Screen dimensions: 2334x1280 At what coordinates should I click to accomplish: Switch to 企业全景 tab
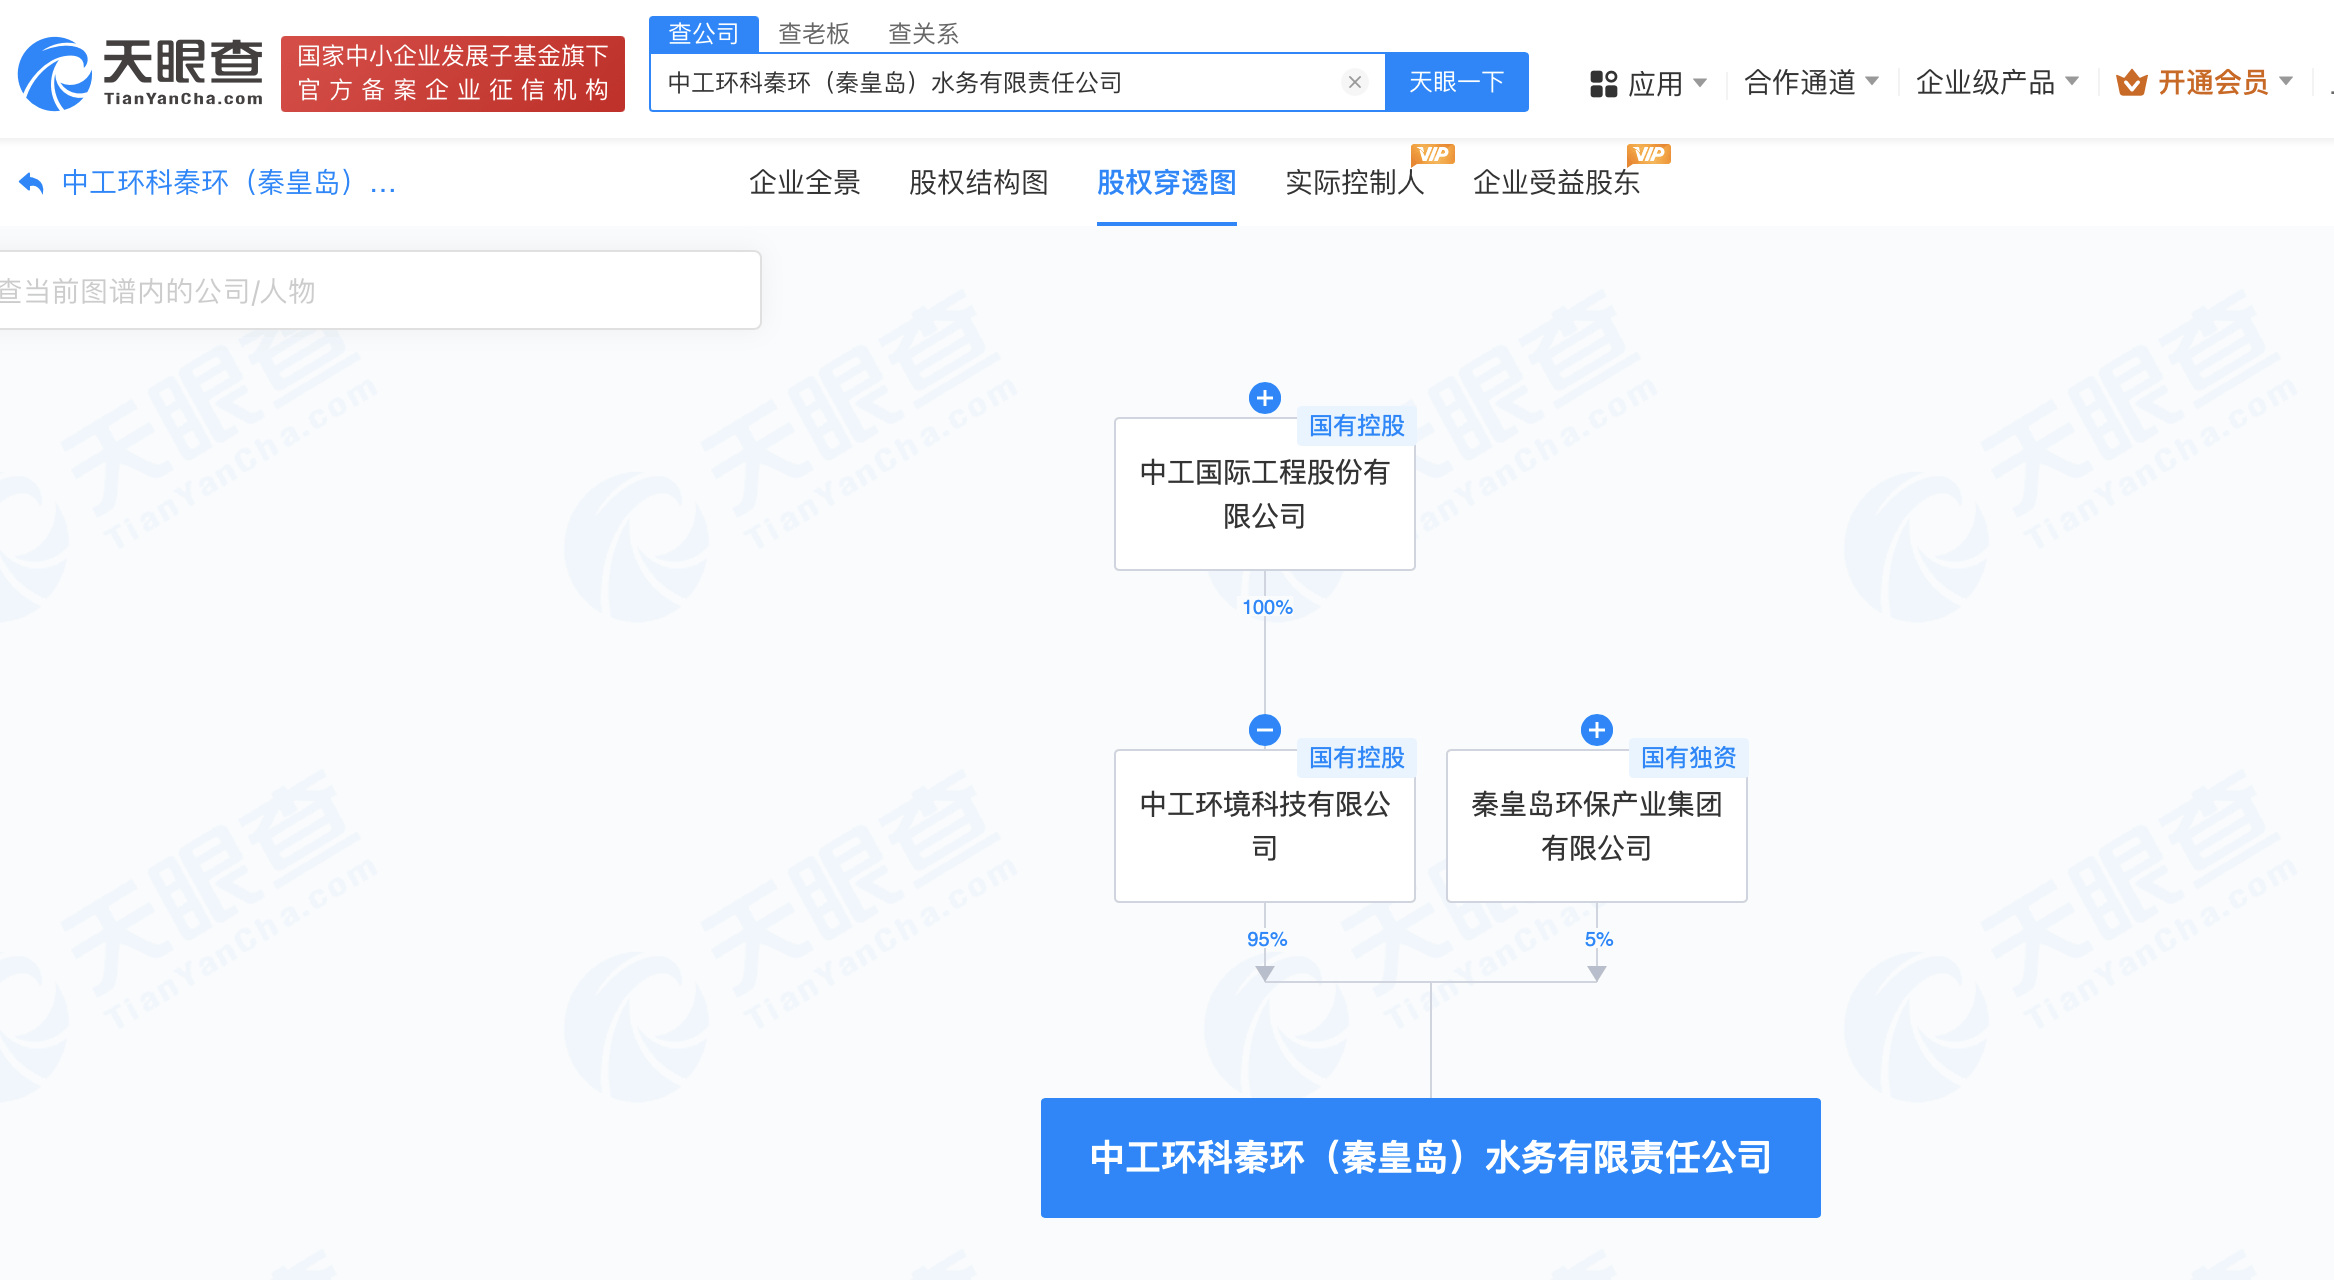804,183
